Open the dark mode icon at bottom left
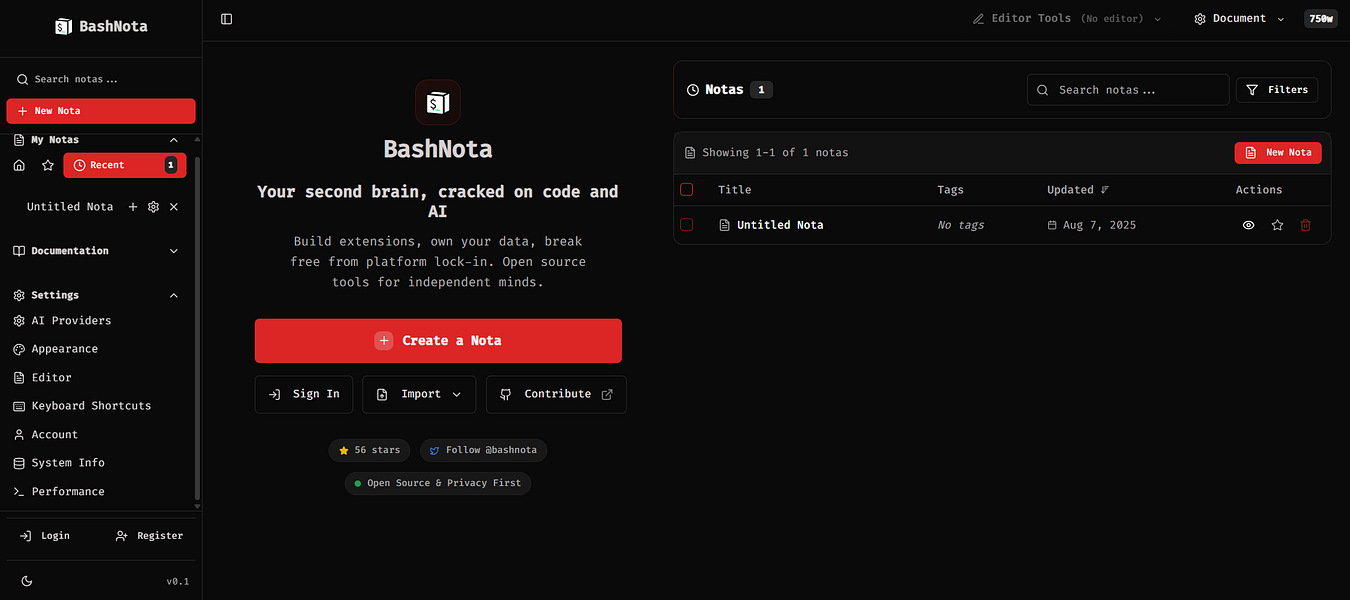 coord(26,581)
